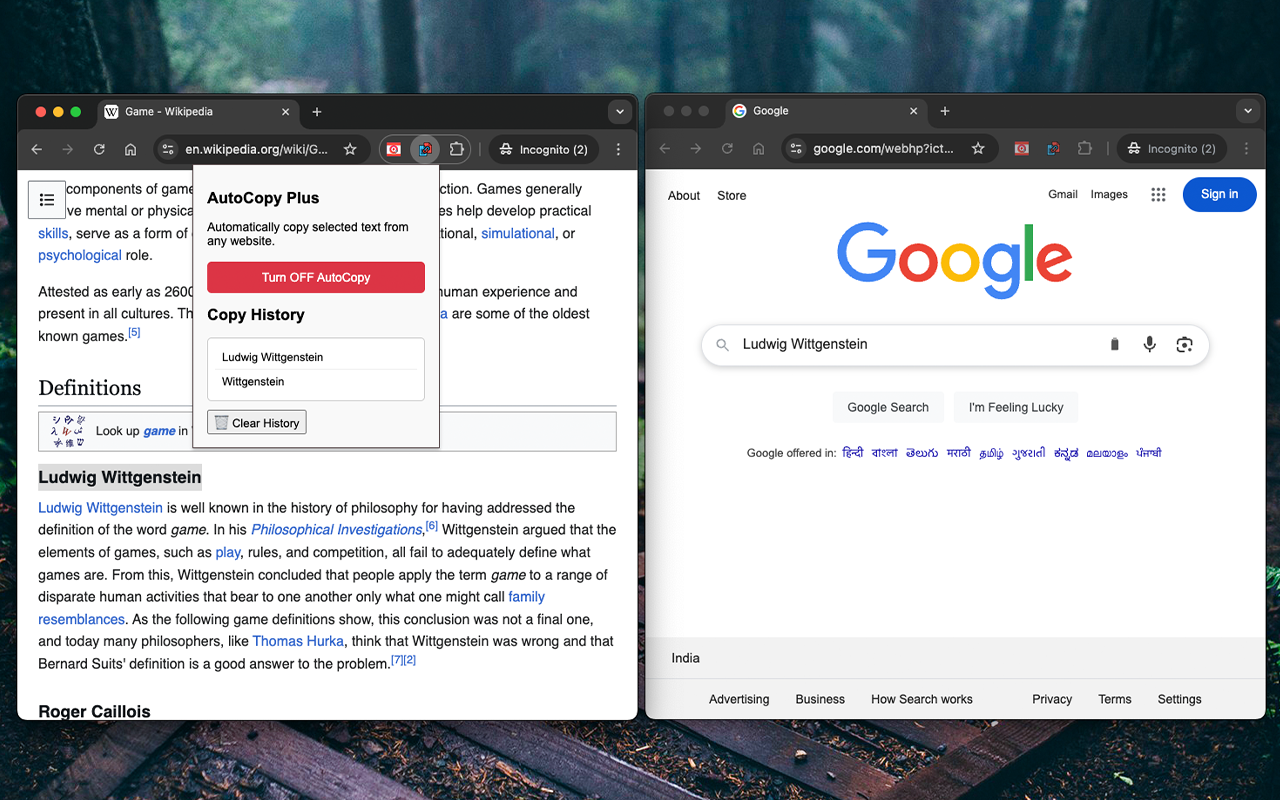1280x800 pixels.
Task: Open Chrome's three-dot menu in Google window
Action: (x=1246, y=149)
